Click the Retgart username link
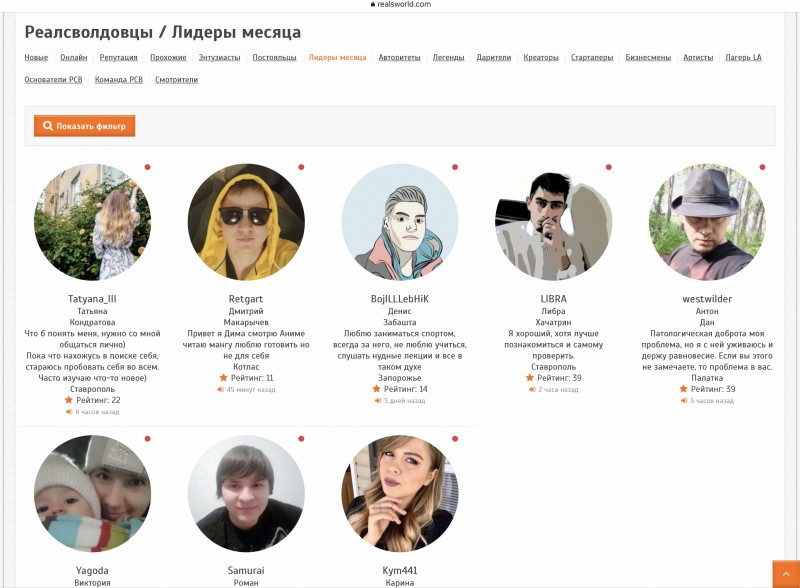This screenshot has width=800, height=588. pyautogui.click(x=246, y=299)
